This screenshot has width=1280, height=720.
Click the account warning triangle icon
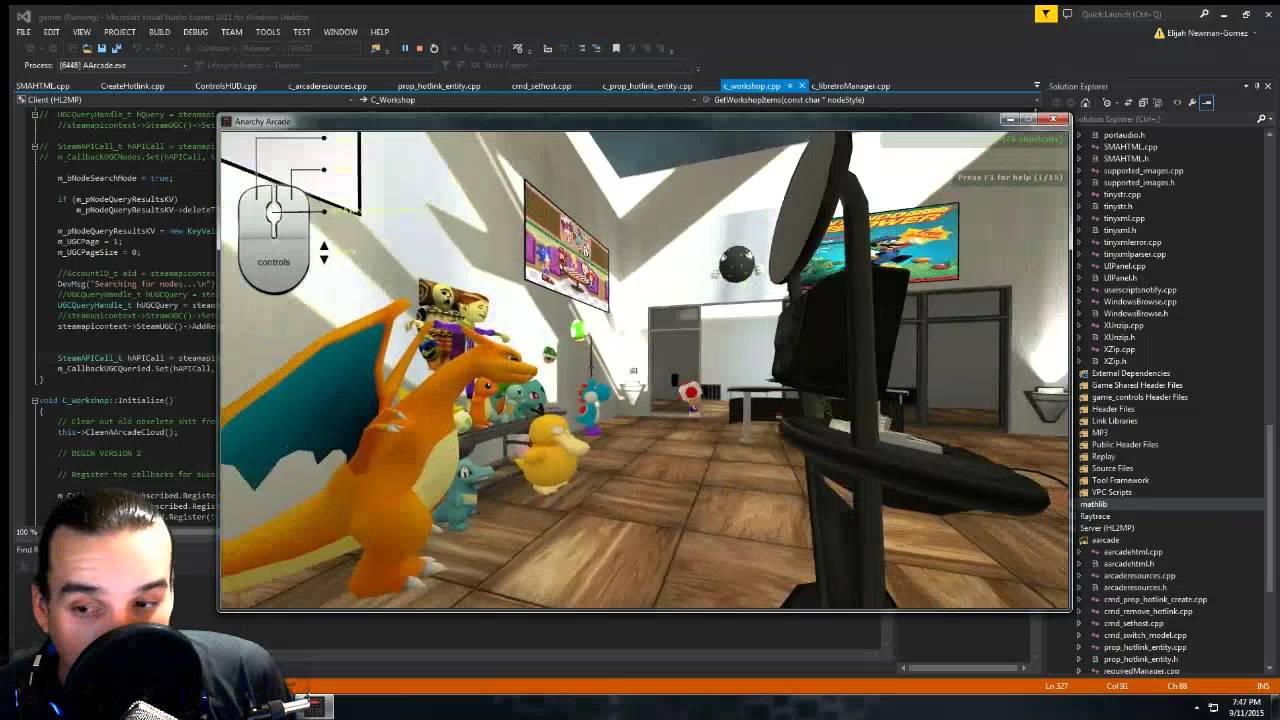coord(1159,33)
